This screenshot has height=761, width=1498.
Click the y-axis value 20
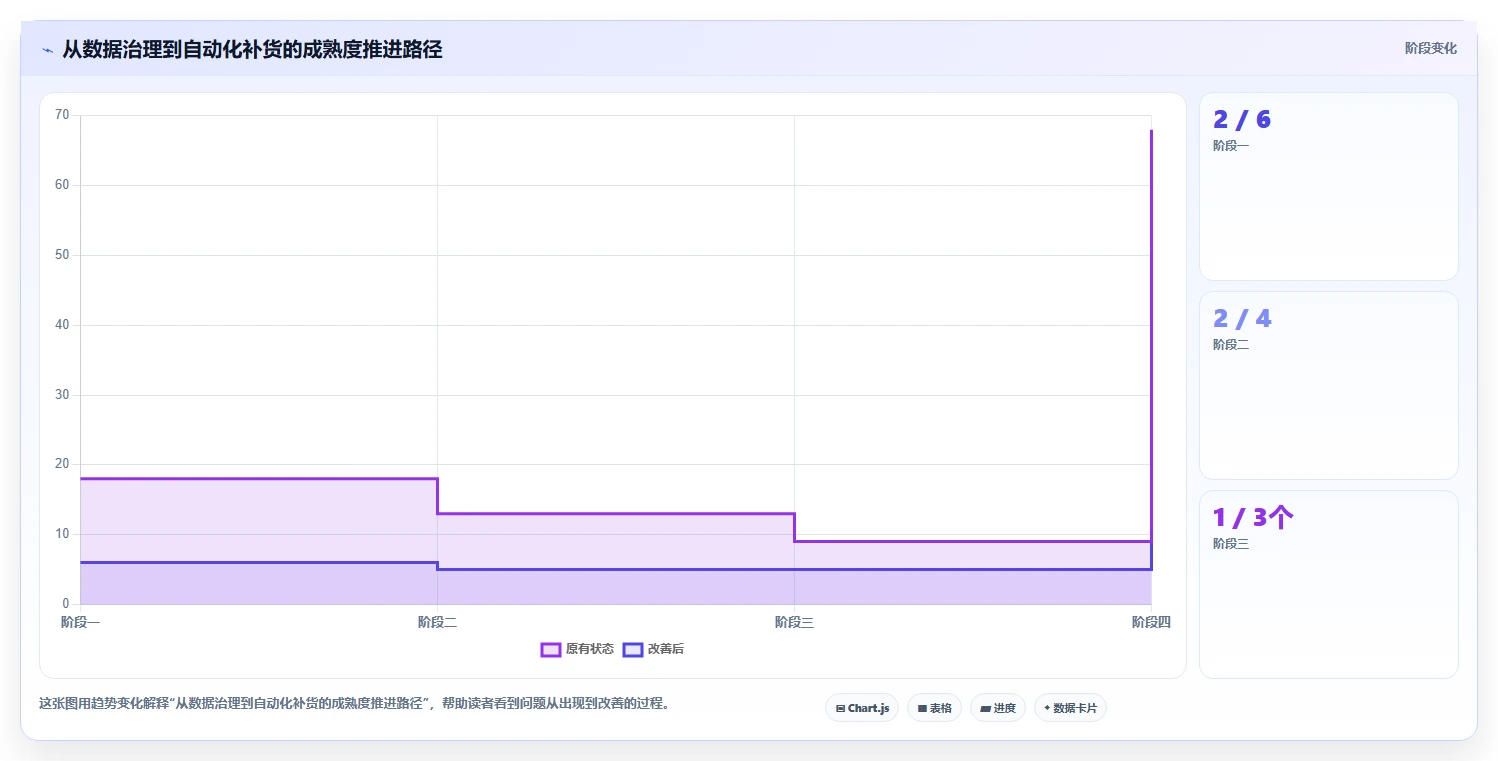(62, 464)
